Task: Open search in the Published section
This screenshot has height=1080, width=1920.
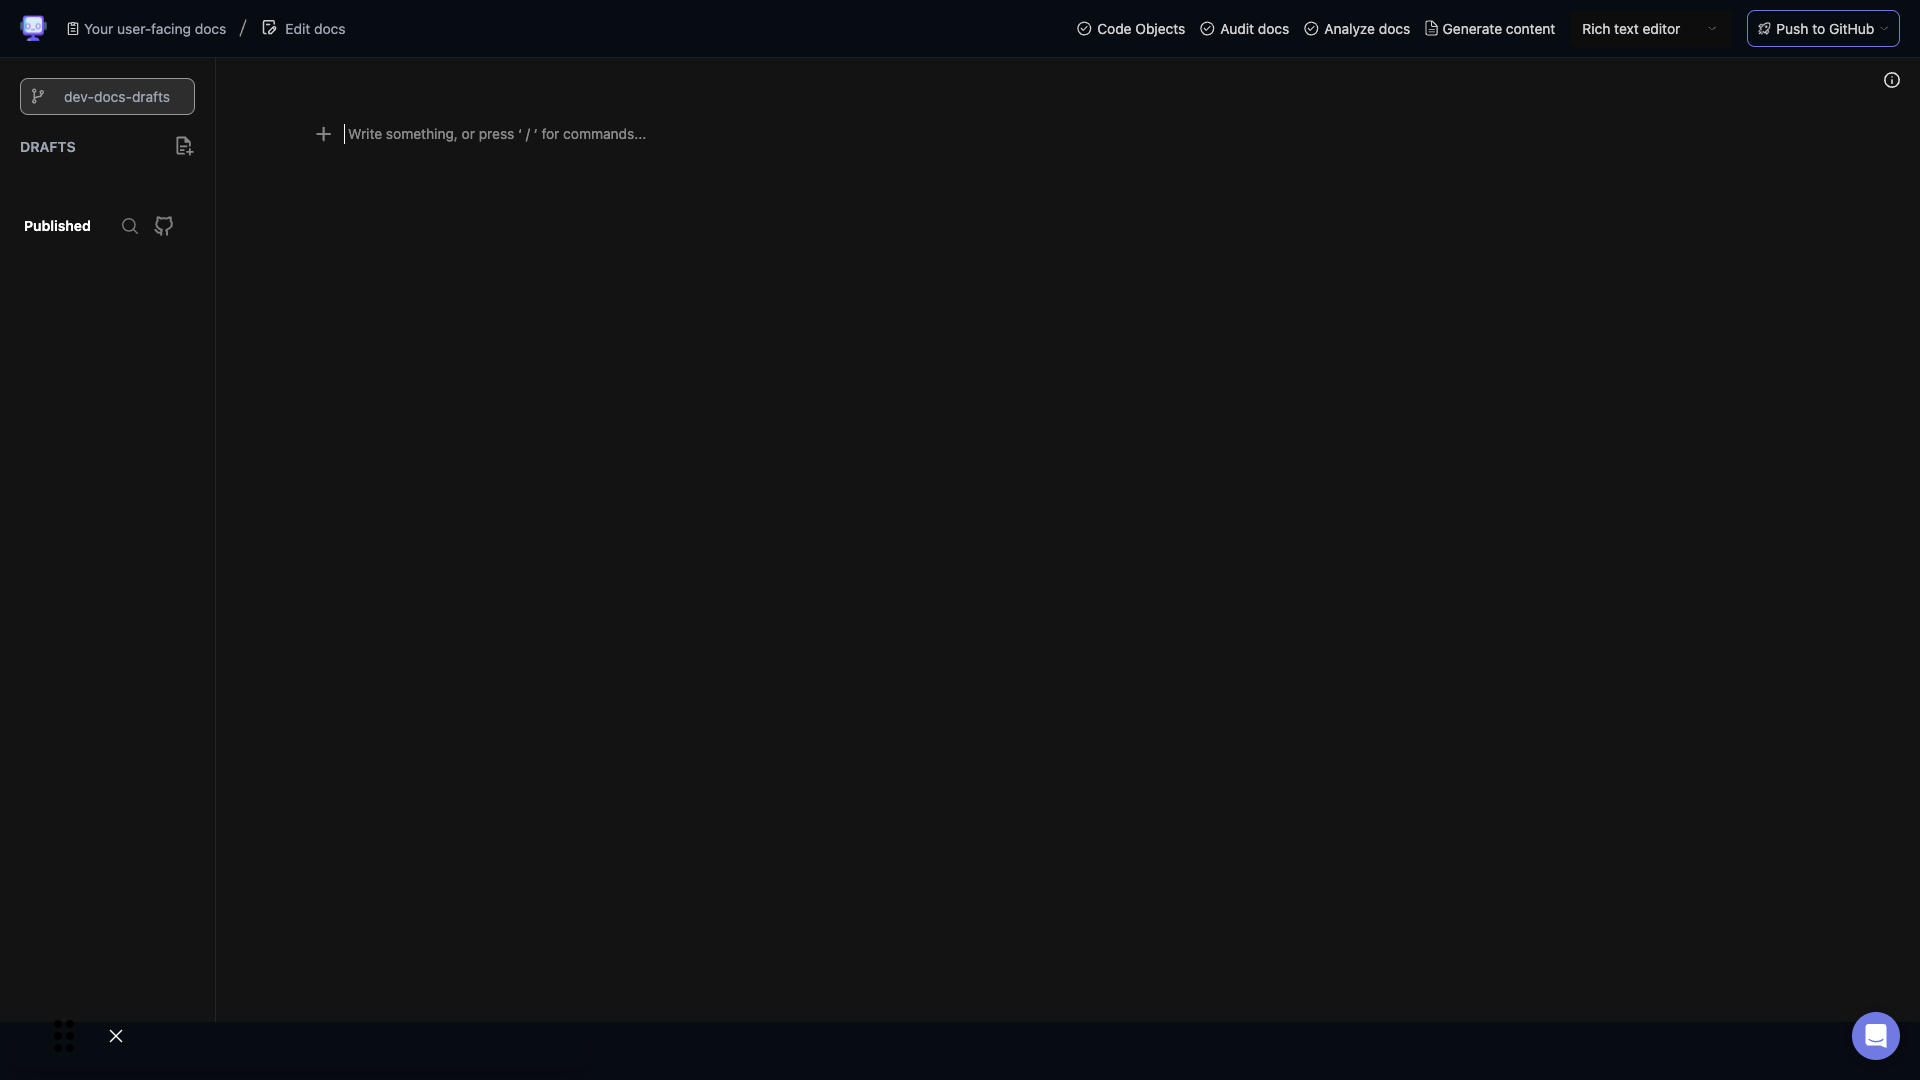Action: 129,226
